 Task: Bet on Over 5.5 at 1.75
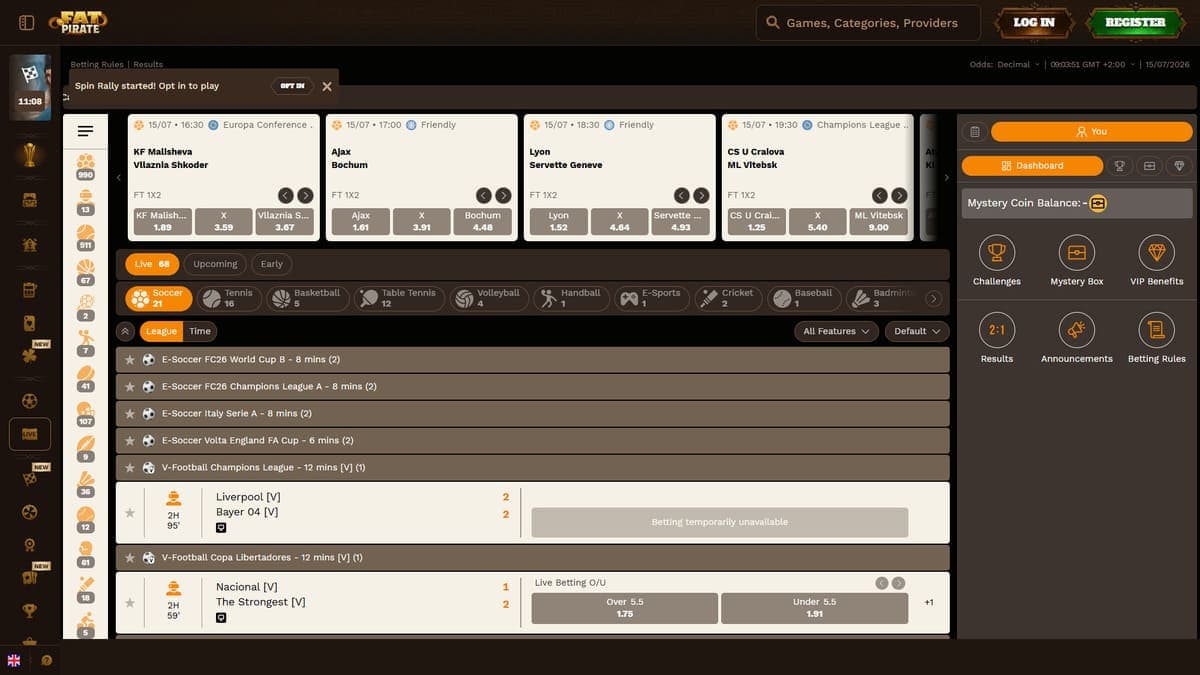(x=625, y=608)
